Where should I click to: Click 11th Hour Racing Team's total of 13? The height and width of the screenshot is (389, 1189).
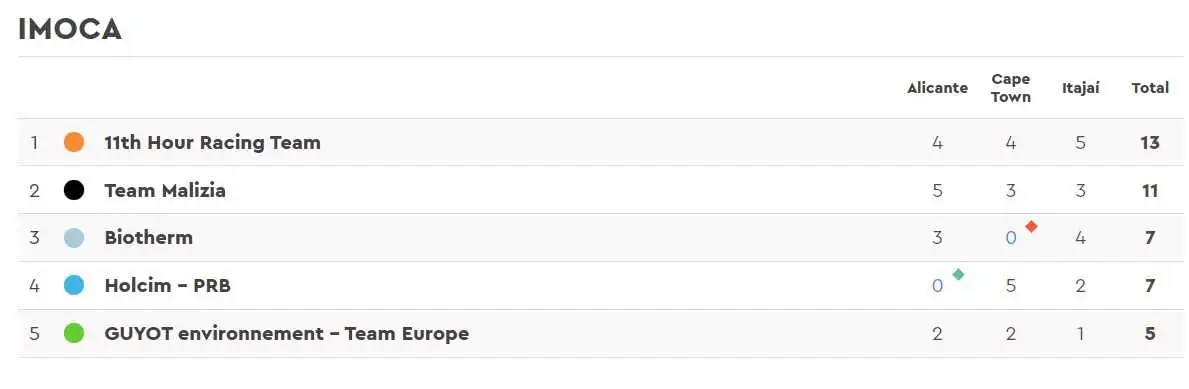[1150, 143]
